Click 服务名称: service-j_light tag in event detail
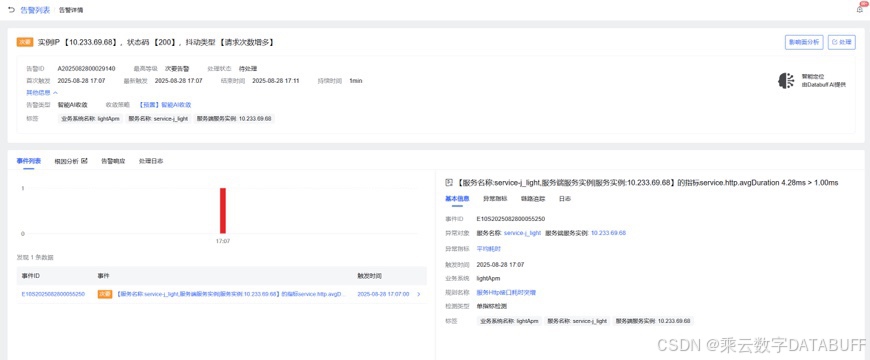 [x=577, y=321]
